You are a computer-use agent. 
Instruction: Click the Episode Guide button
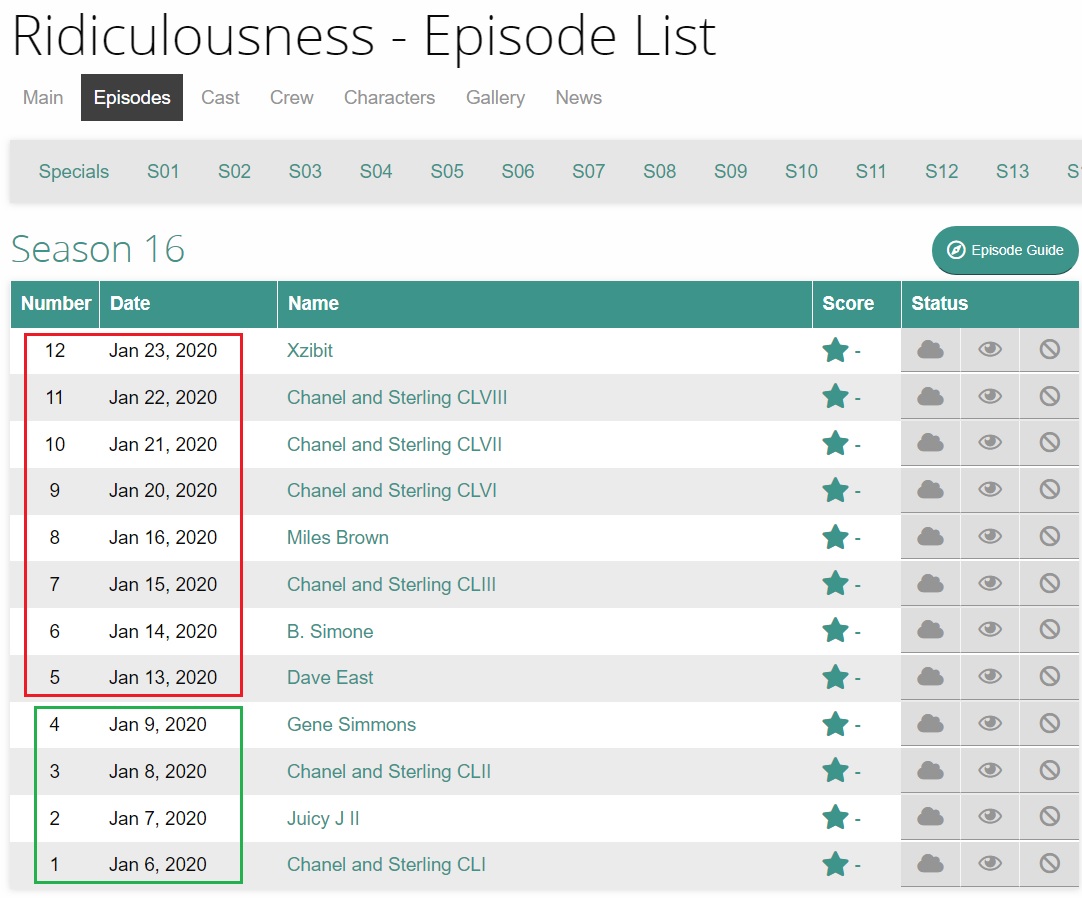point(1005,250)
